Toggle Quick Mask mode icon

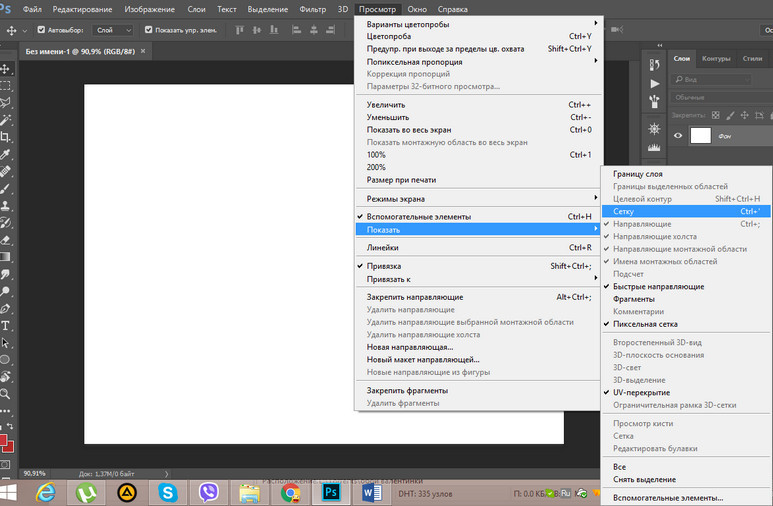click(5, 465)
